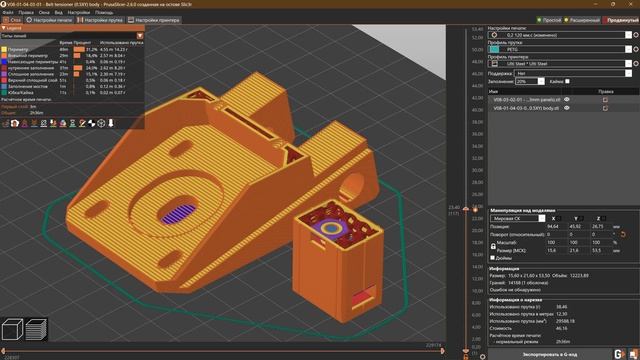Toggle Custom G-codes icon in legend toolbar
640x360 pixels.
click(x=82, y=123)
